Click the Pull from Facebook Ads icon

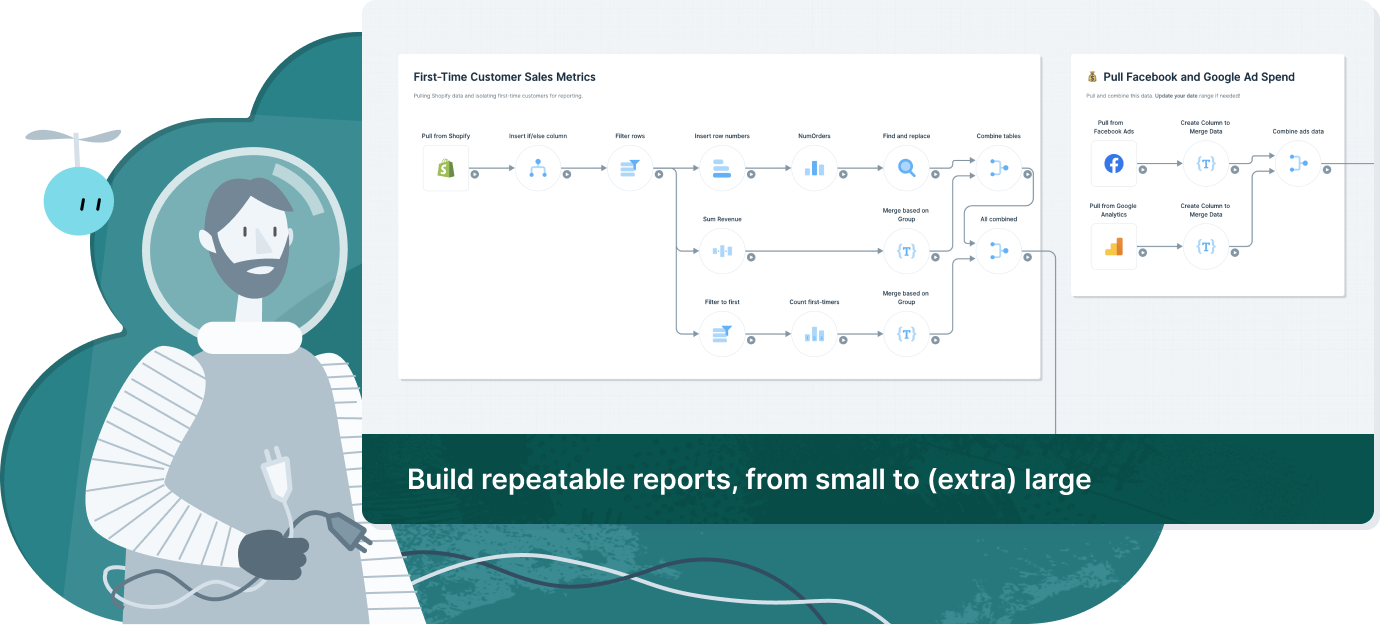(1113, 163)
